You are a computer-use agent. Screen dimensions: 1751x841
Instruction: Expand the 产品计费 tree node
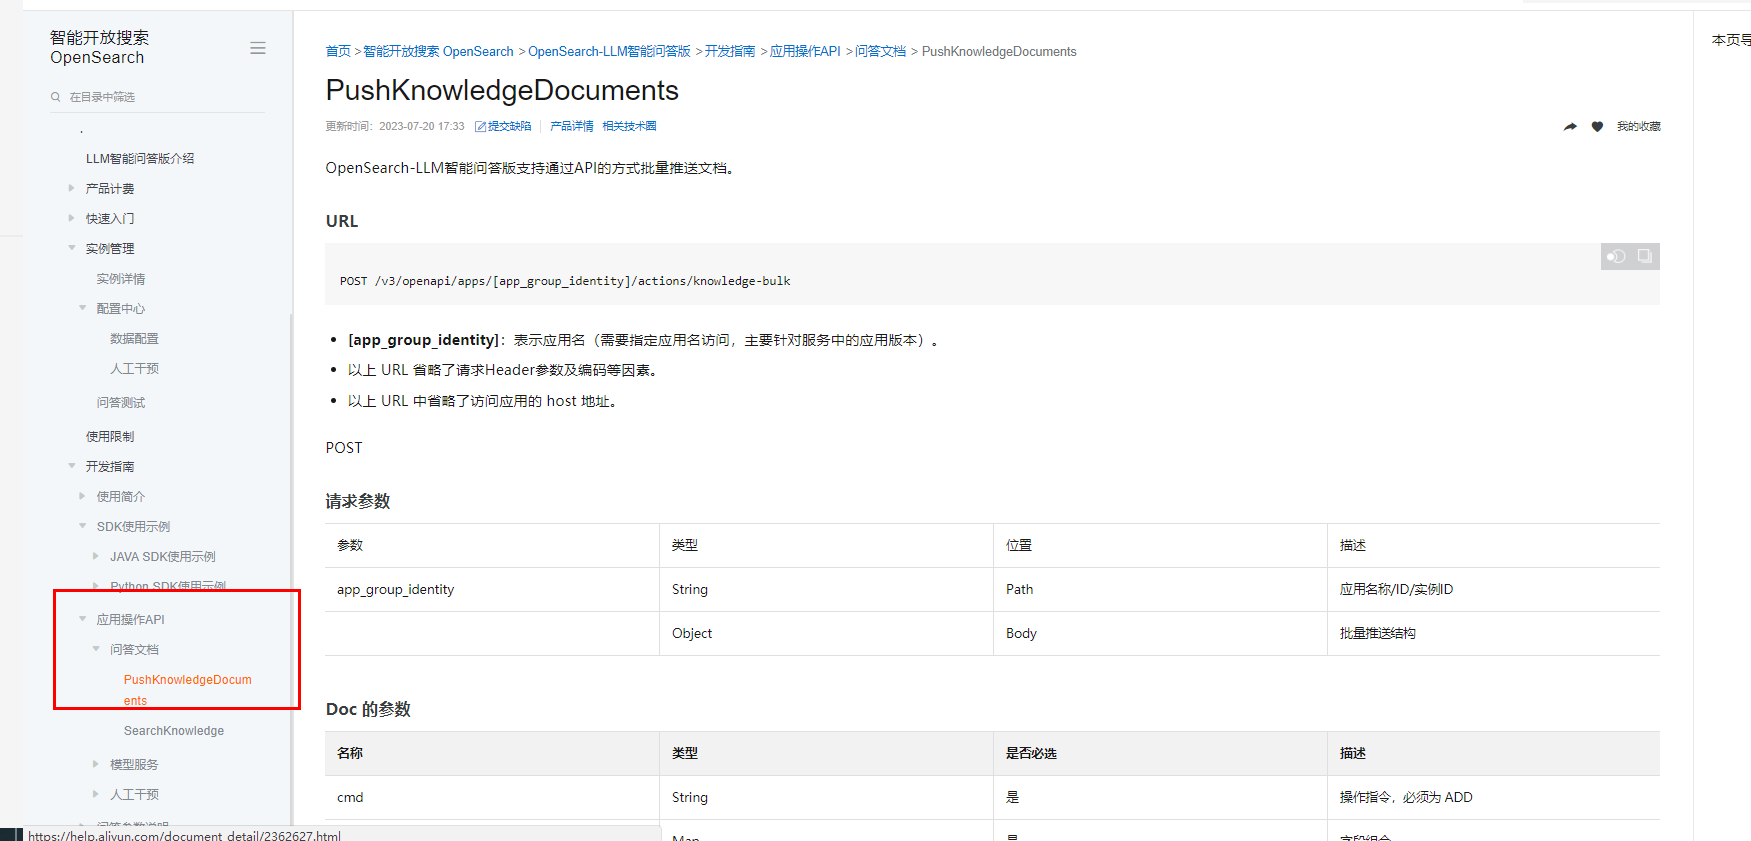[71, 188]
